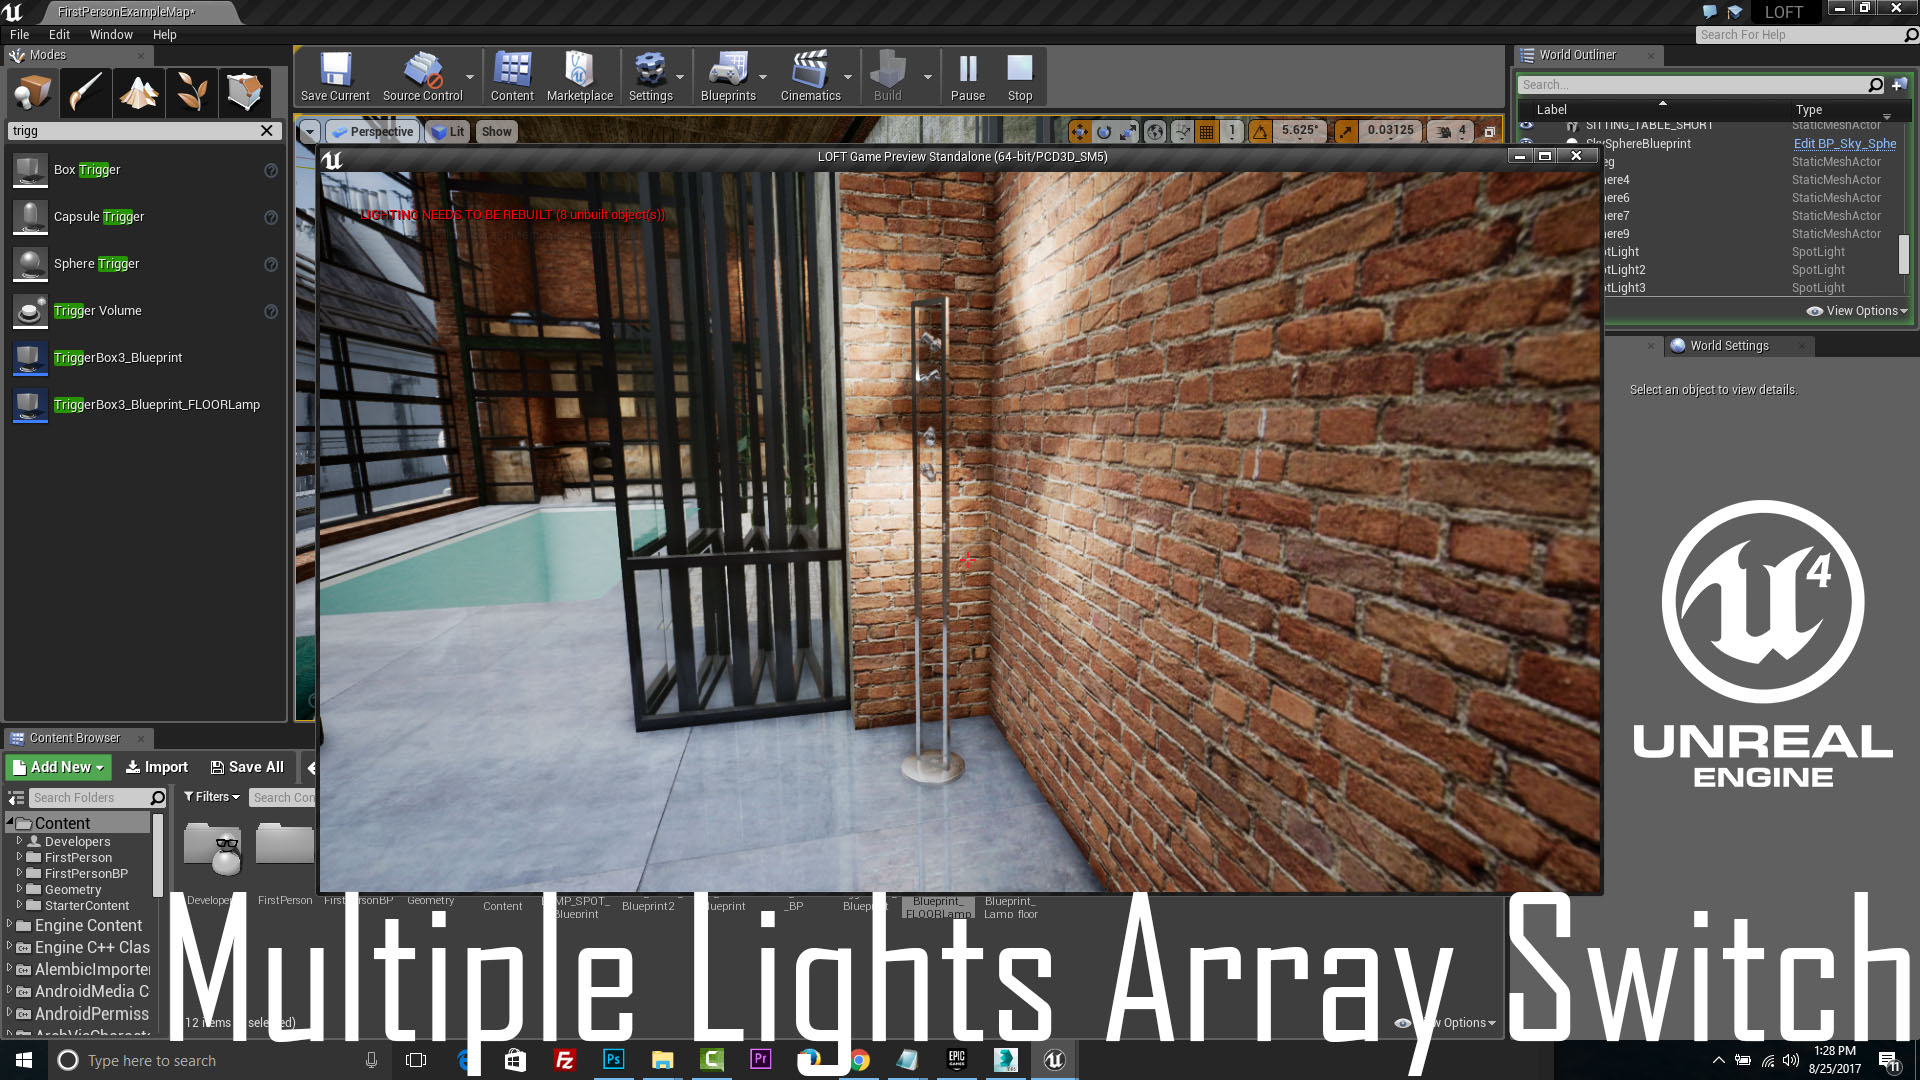Open Settings toolbar icon
The width and height of the screenshot is (1920, 1080).
point(650,77)
